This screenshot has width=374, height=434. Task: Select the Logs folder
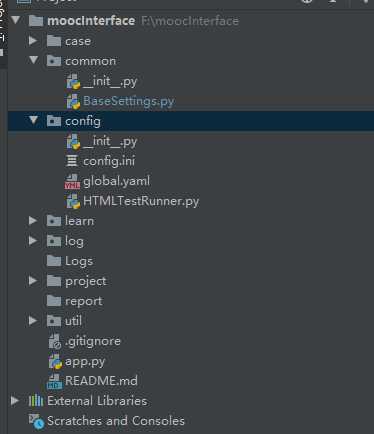tap(70, 261)
